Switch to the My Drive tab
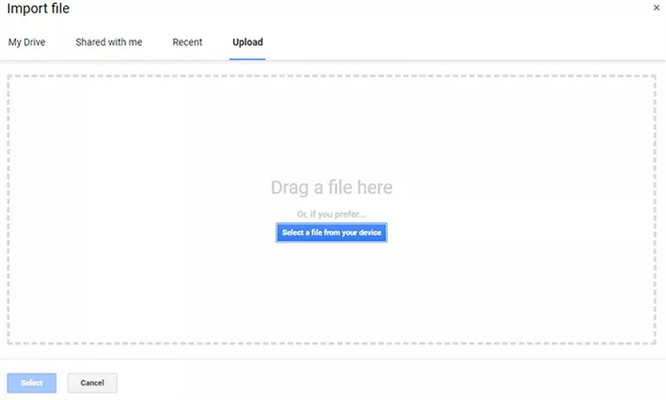 27,42
